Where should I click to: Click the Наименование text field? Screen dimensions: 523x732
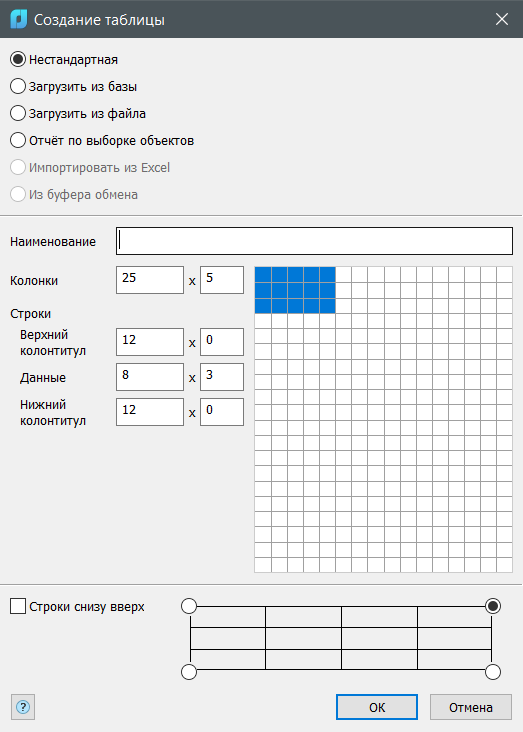tap(314, 241)
